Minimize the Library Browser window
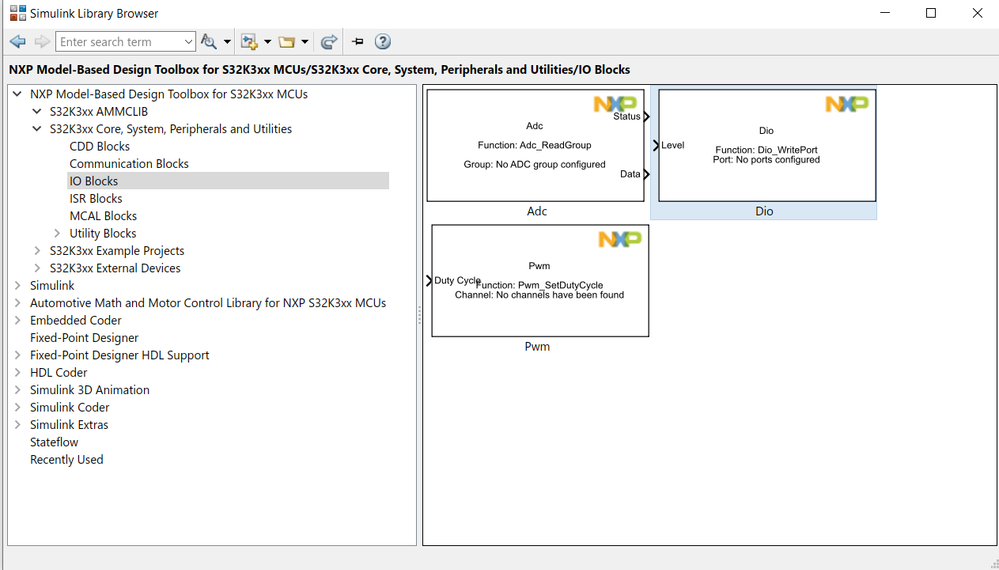The width and height of the screenshot is (999, 570). tap(884, 13)
